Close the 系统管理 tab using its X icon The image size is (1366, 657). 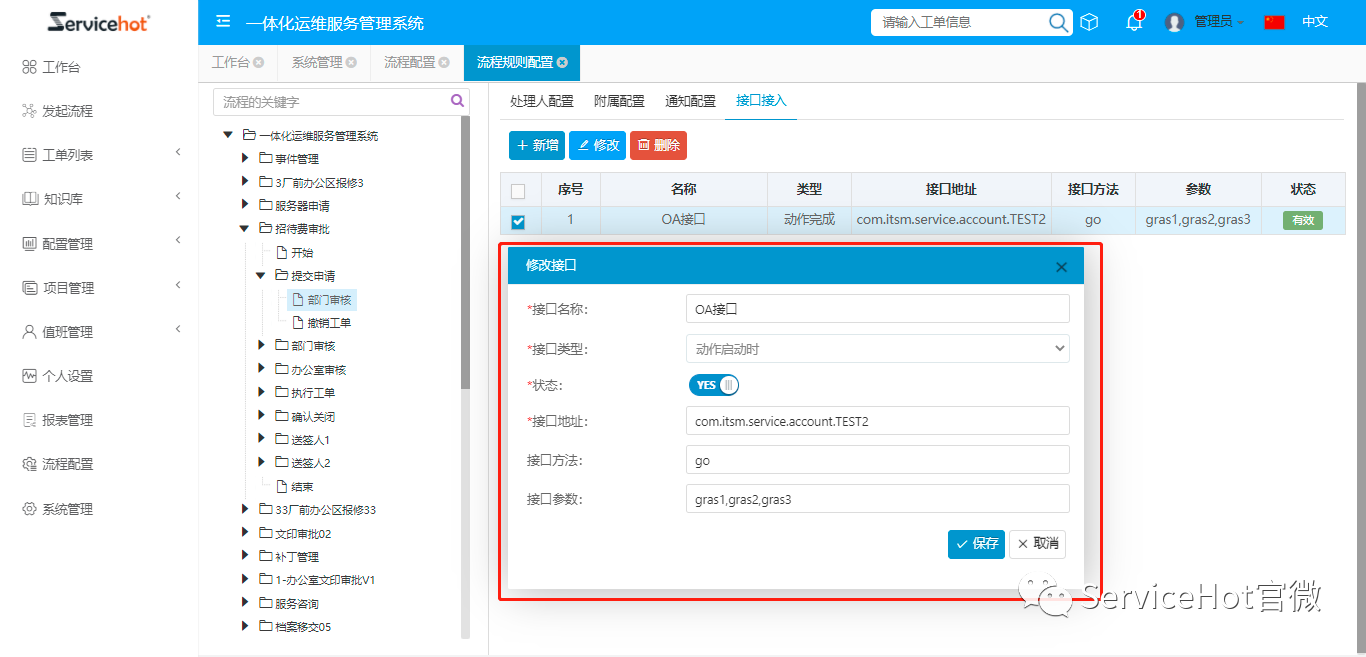tap(351, 62)
